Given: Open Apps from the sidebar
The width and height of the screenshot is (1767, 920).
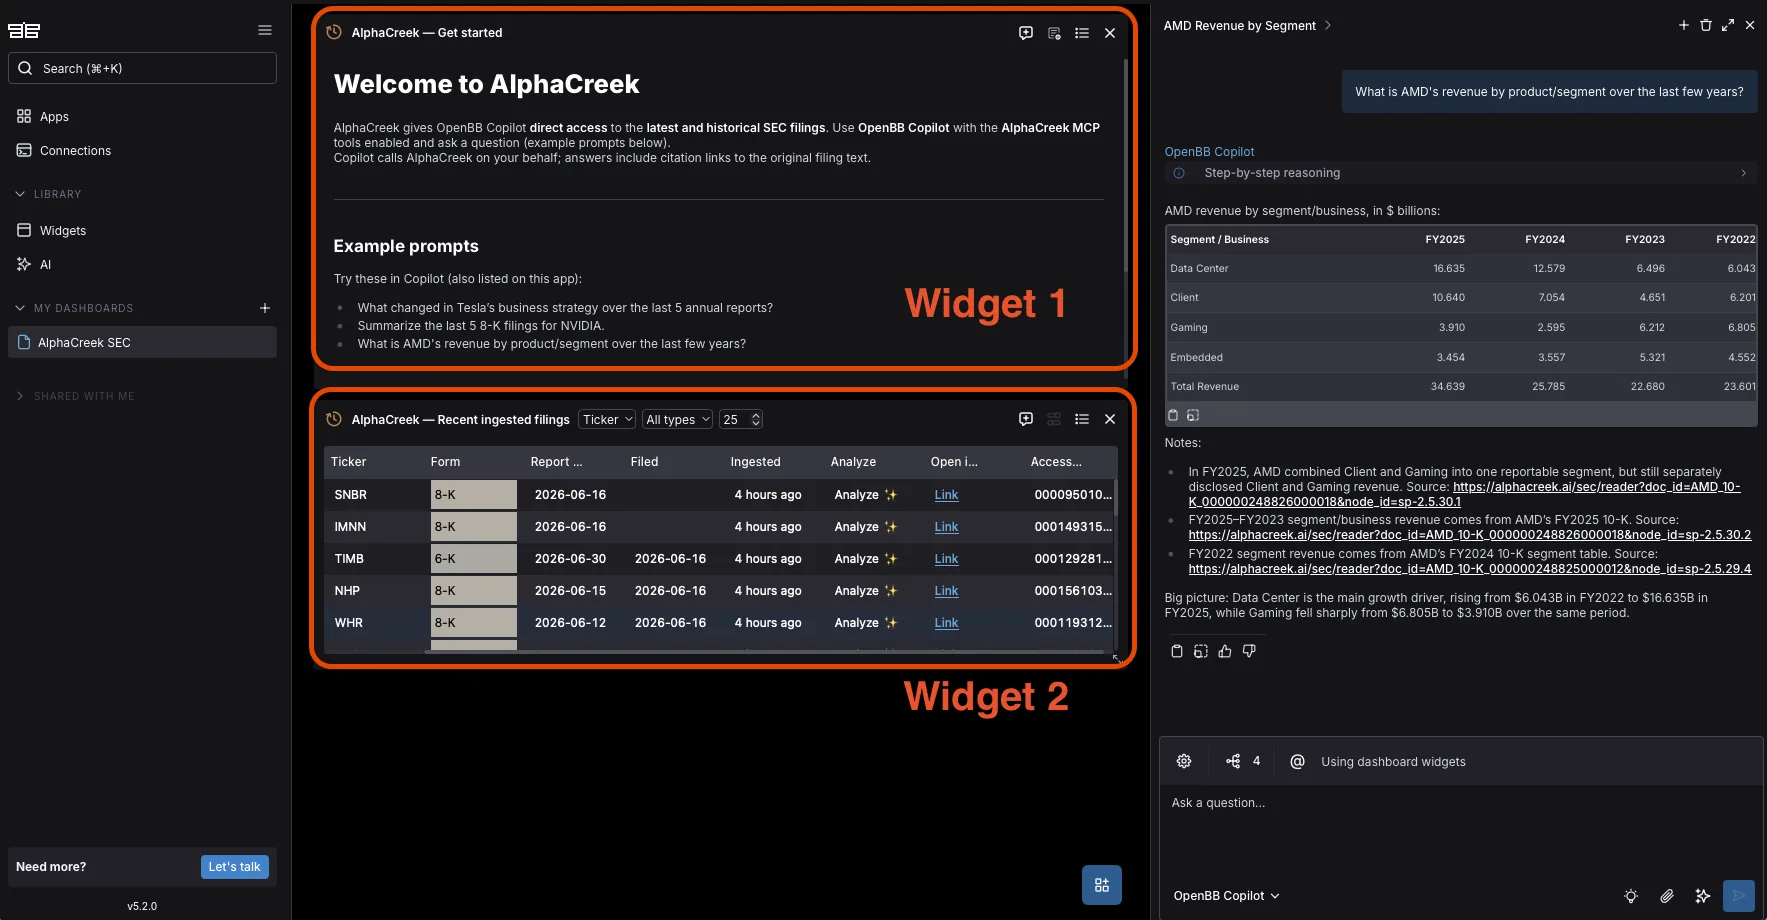Looking at the screenshot, I should (x=54, y=117).
